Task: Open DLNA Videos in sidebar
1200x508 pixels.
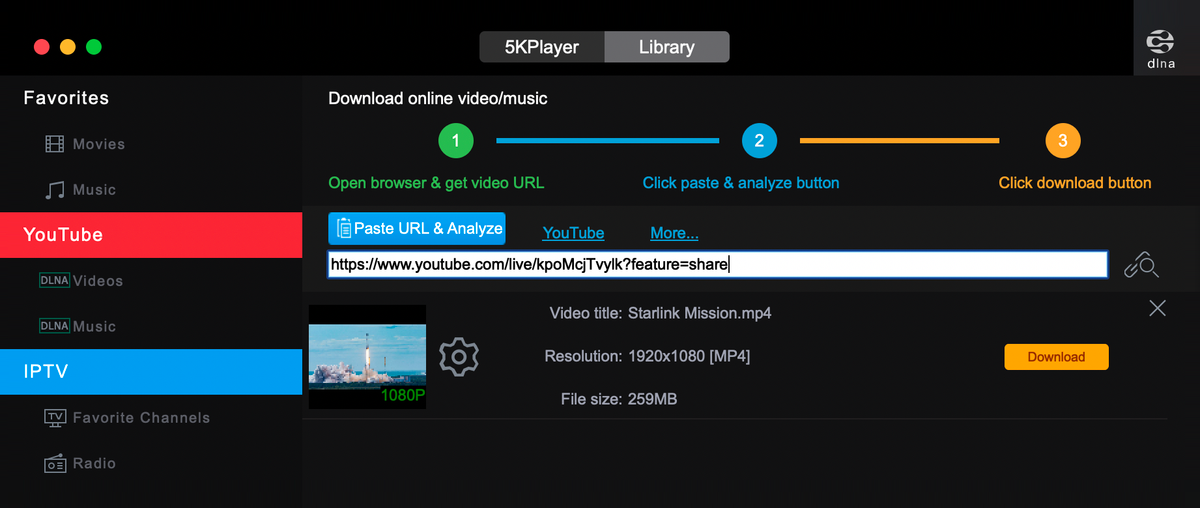Action: [81, 280]
